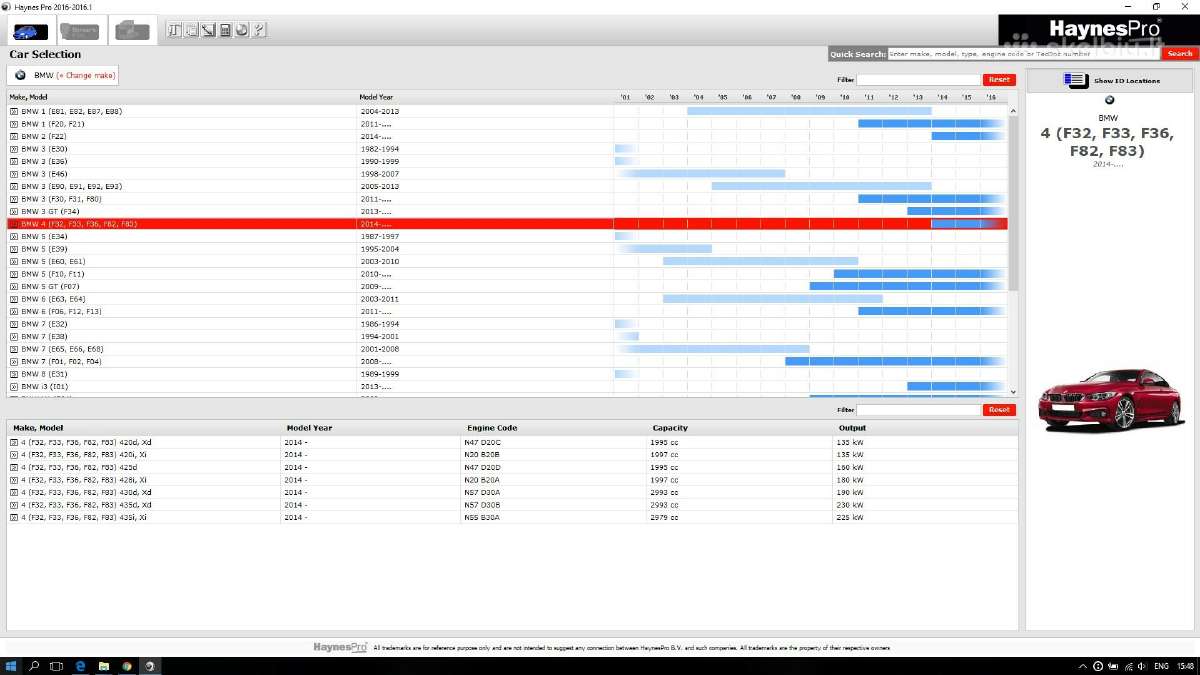Image resolution: width=1200 pixels, height=675 pixels.
Task: Select BMW 5 (E39) row
Action: (x=507, y=249)
